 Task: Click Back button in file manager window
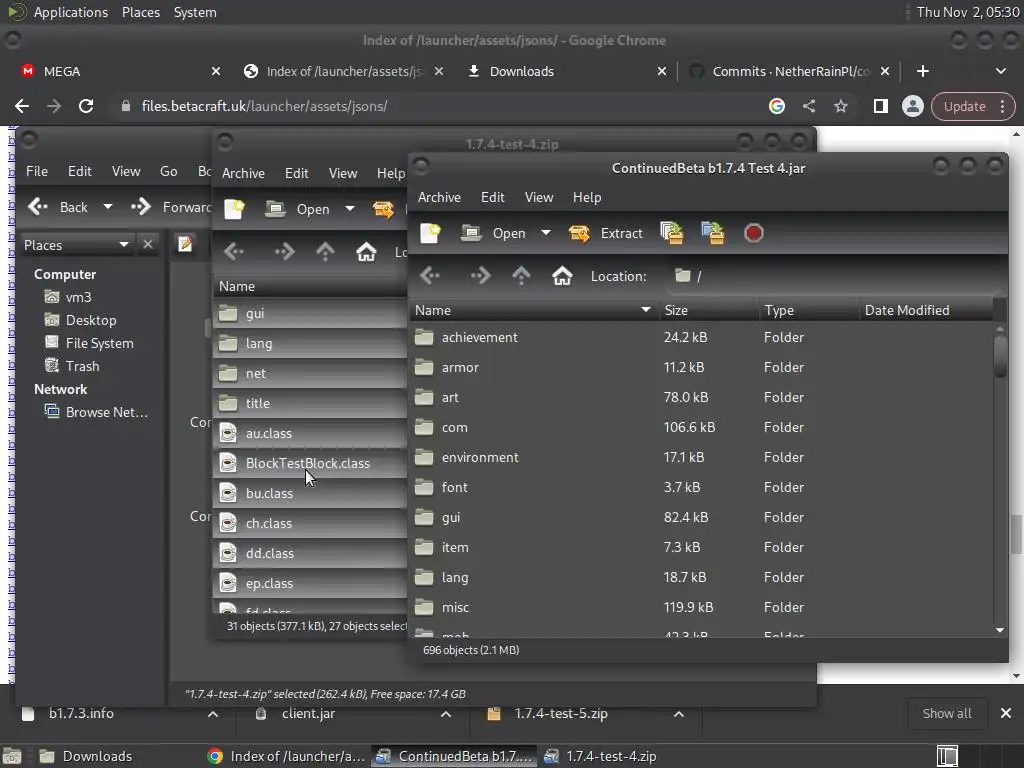(x=58, y=207)
